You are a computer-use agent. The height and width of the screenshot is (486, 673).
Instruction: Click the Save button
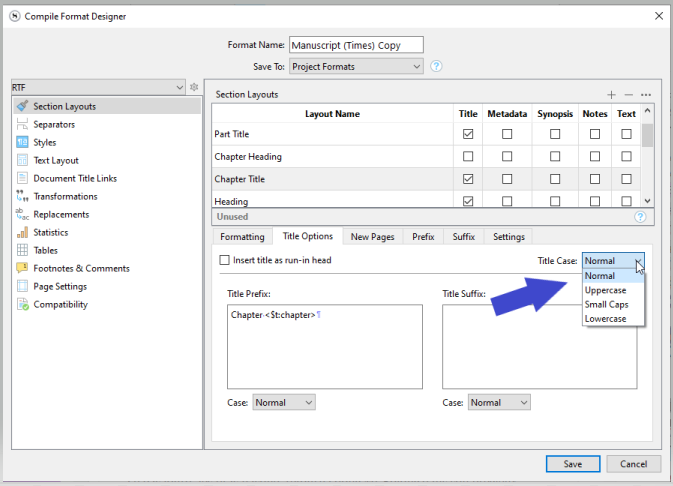tap(573, 464)
